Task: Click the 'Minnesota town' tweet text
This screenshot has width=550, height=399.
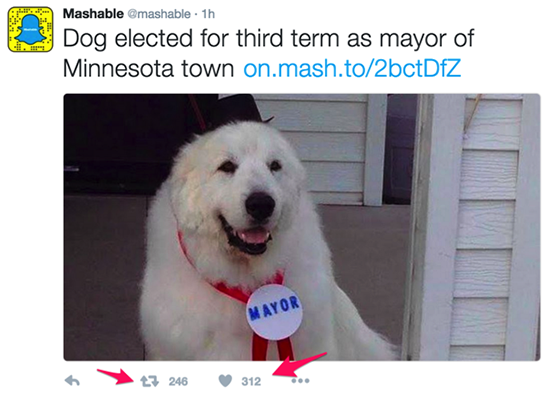Action: (148, 69)
